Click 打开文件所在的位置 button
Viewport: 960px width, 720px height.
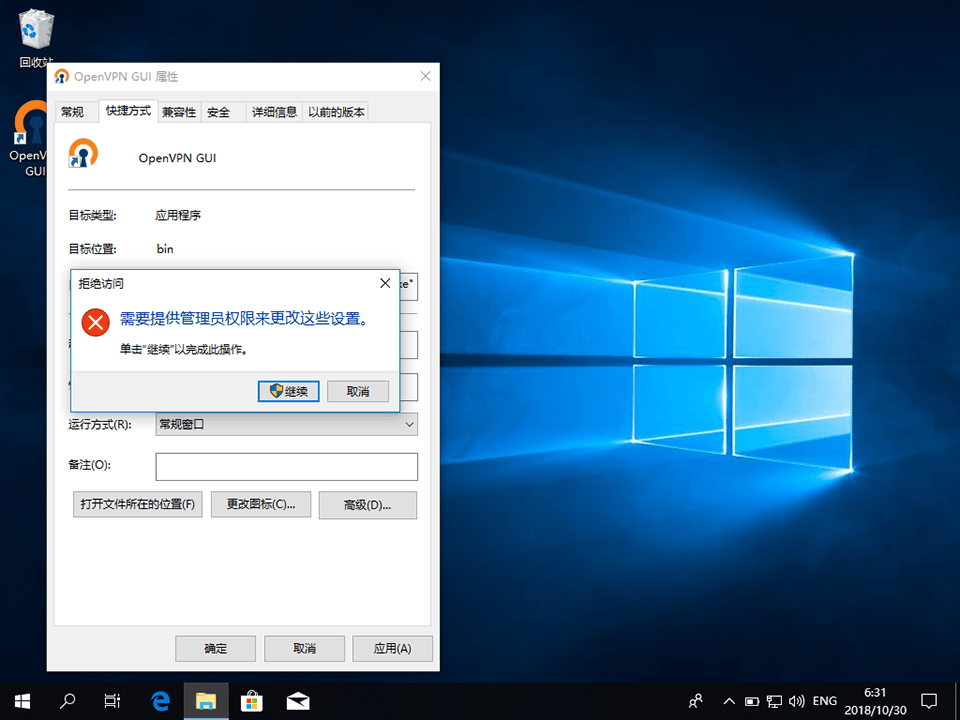coord(138,504)
